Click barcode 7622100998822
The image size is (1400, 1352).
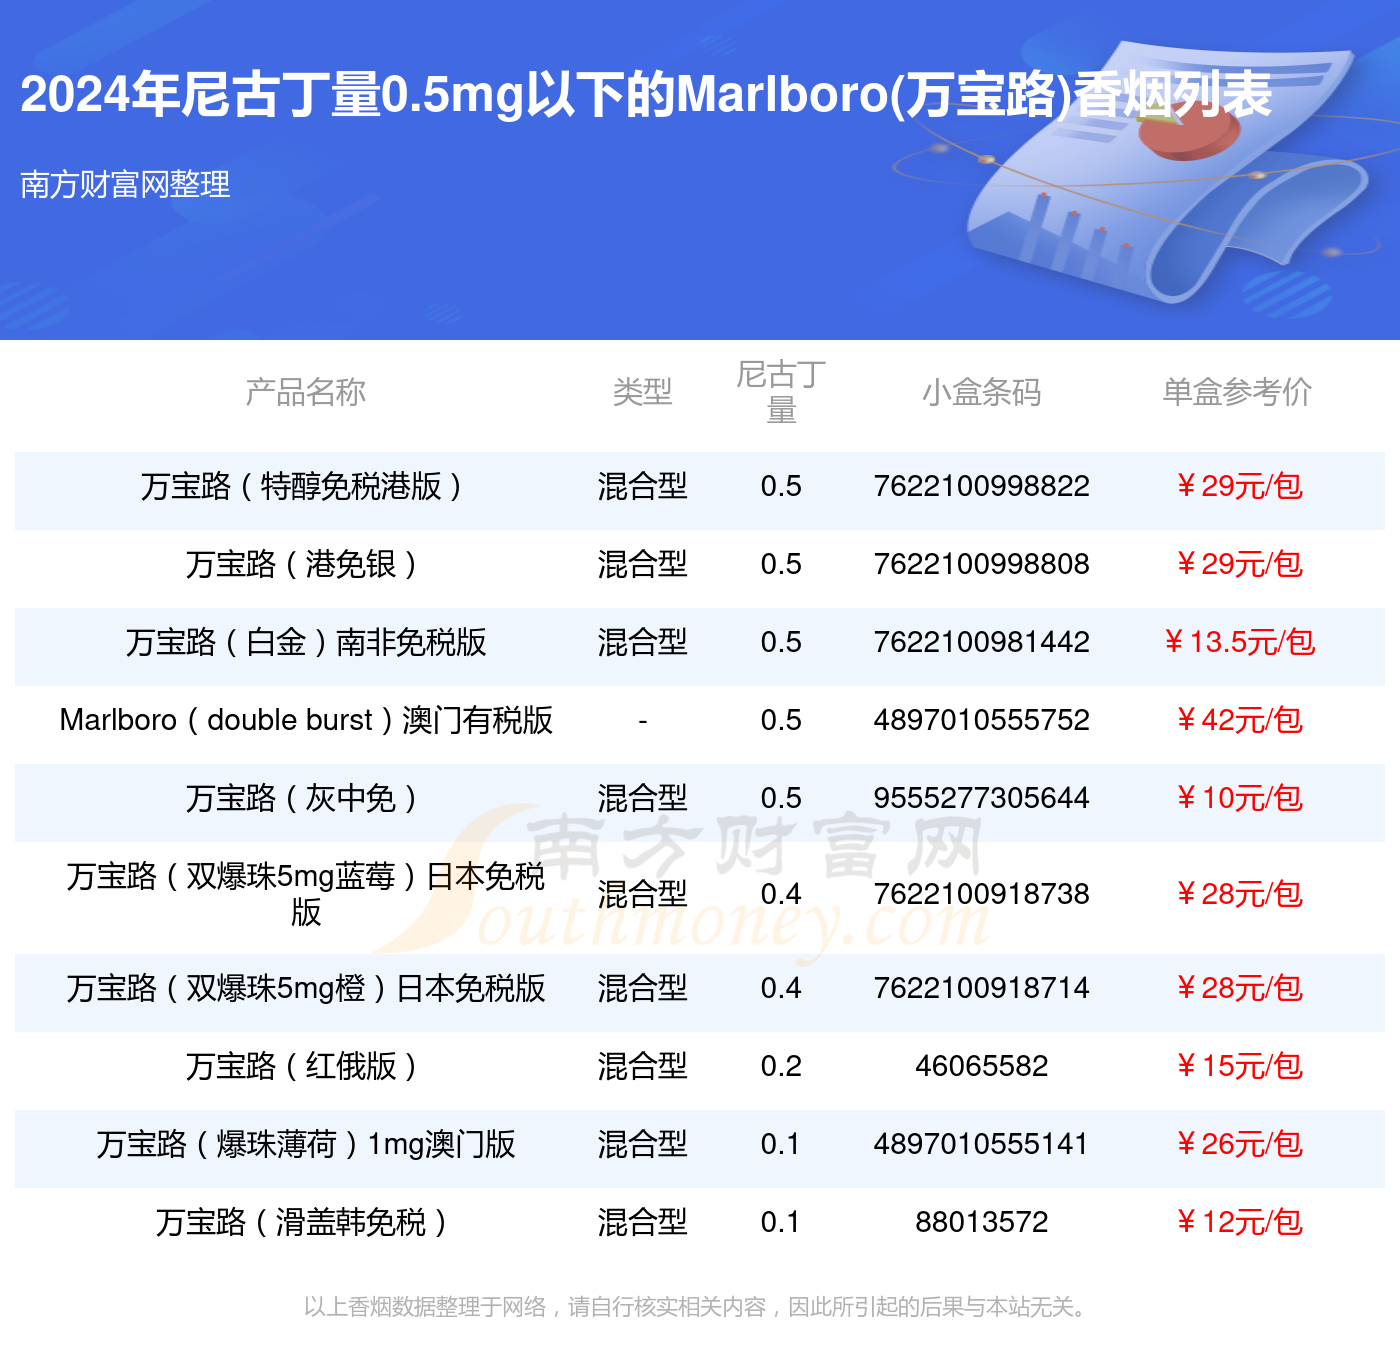click(x=981, y=487)
